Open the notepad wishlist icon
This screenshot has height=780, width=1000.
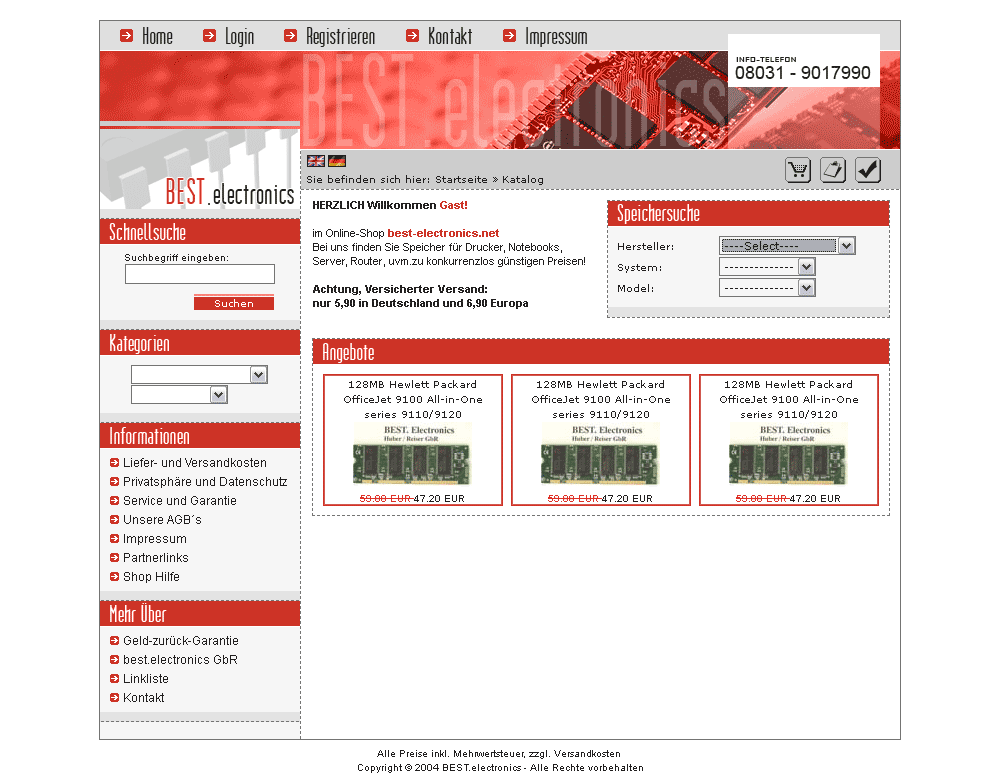(x=833, y=170)
